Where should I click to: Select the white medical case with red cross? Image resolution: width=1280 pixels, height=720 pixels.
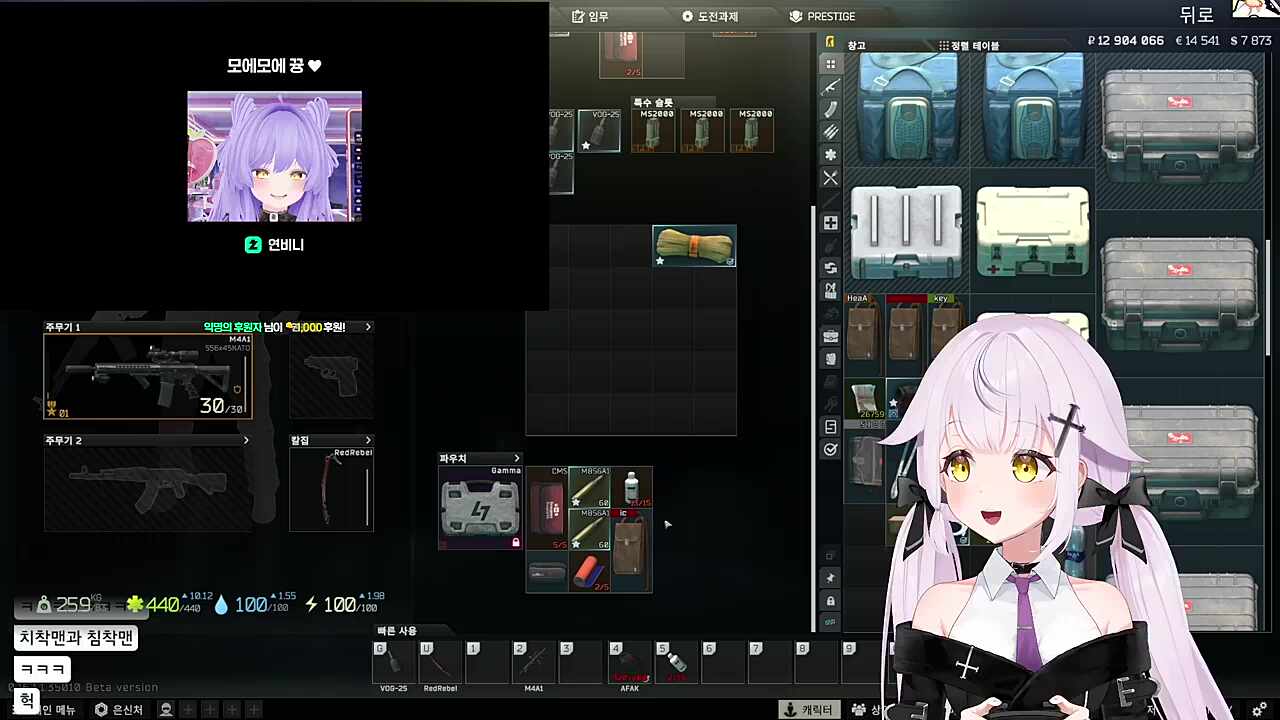pos(1032,231)
